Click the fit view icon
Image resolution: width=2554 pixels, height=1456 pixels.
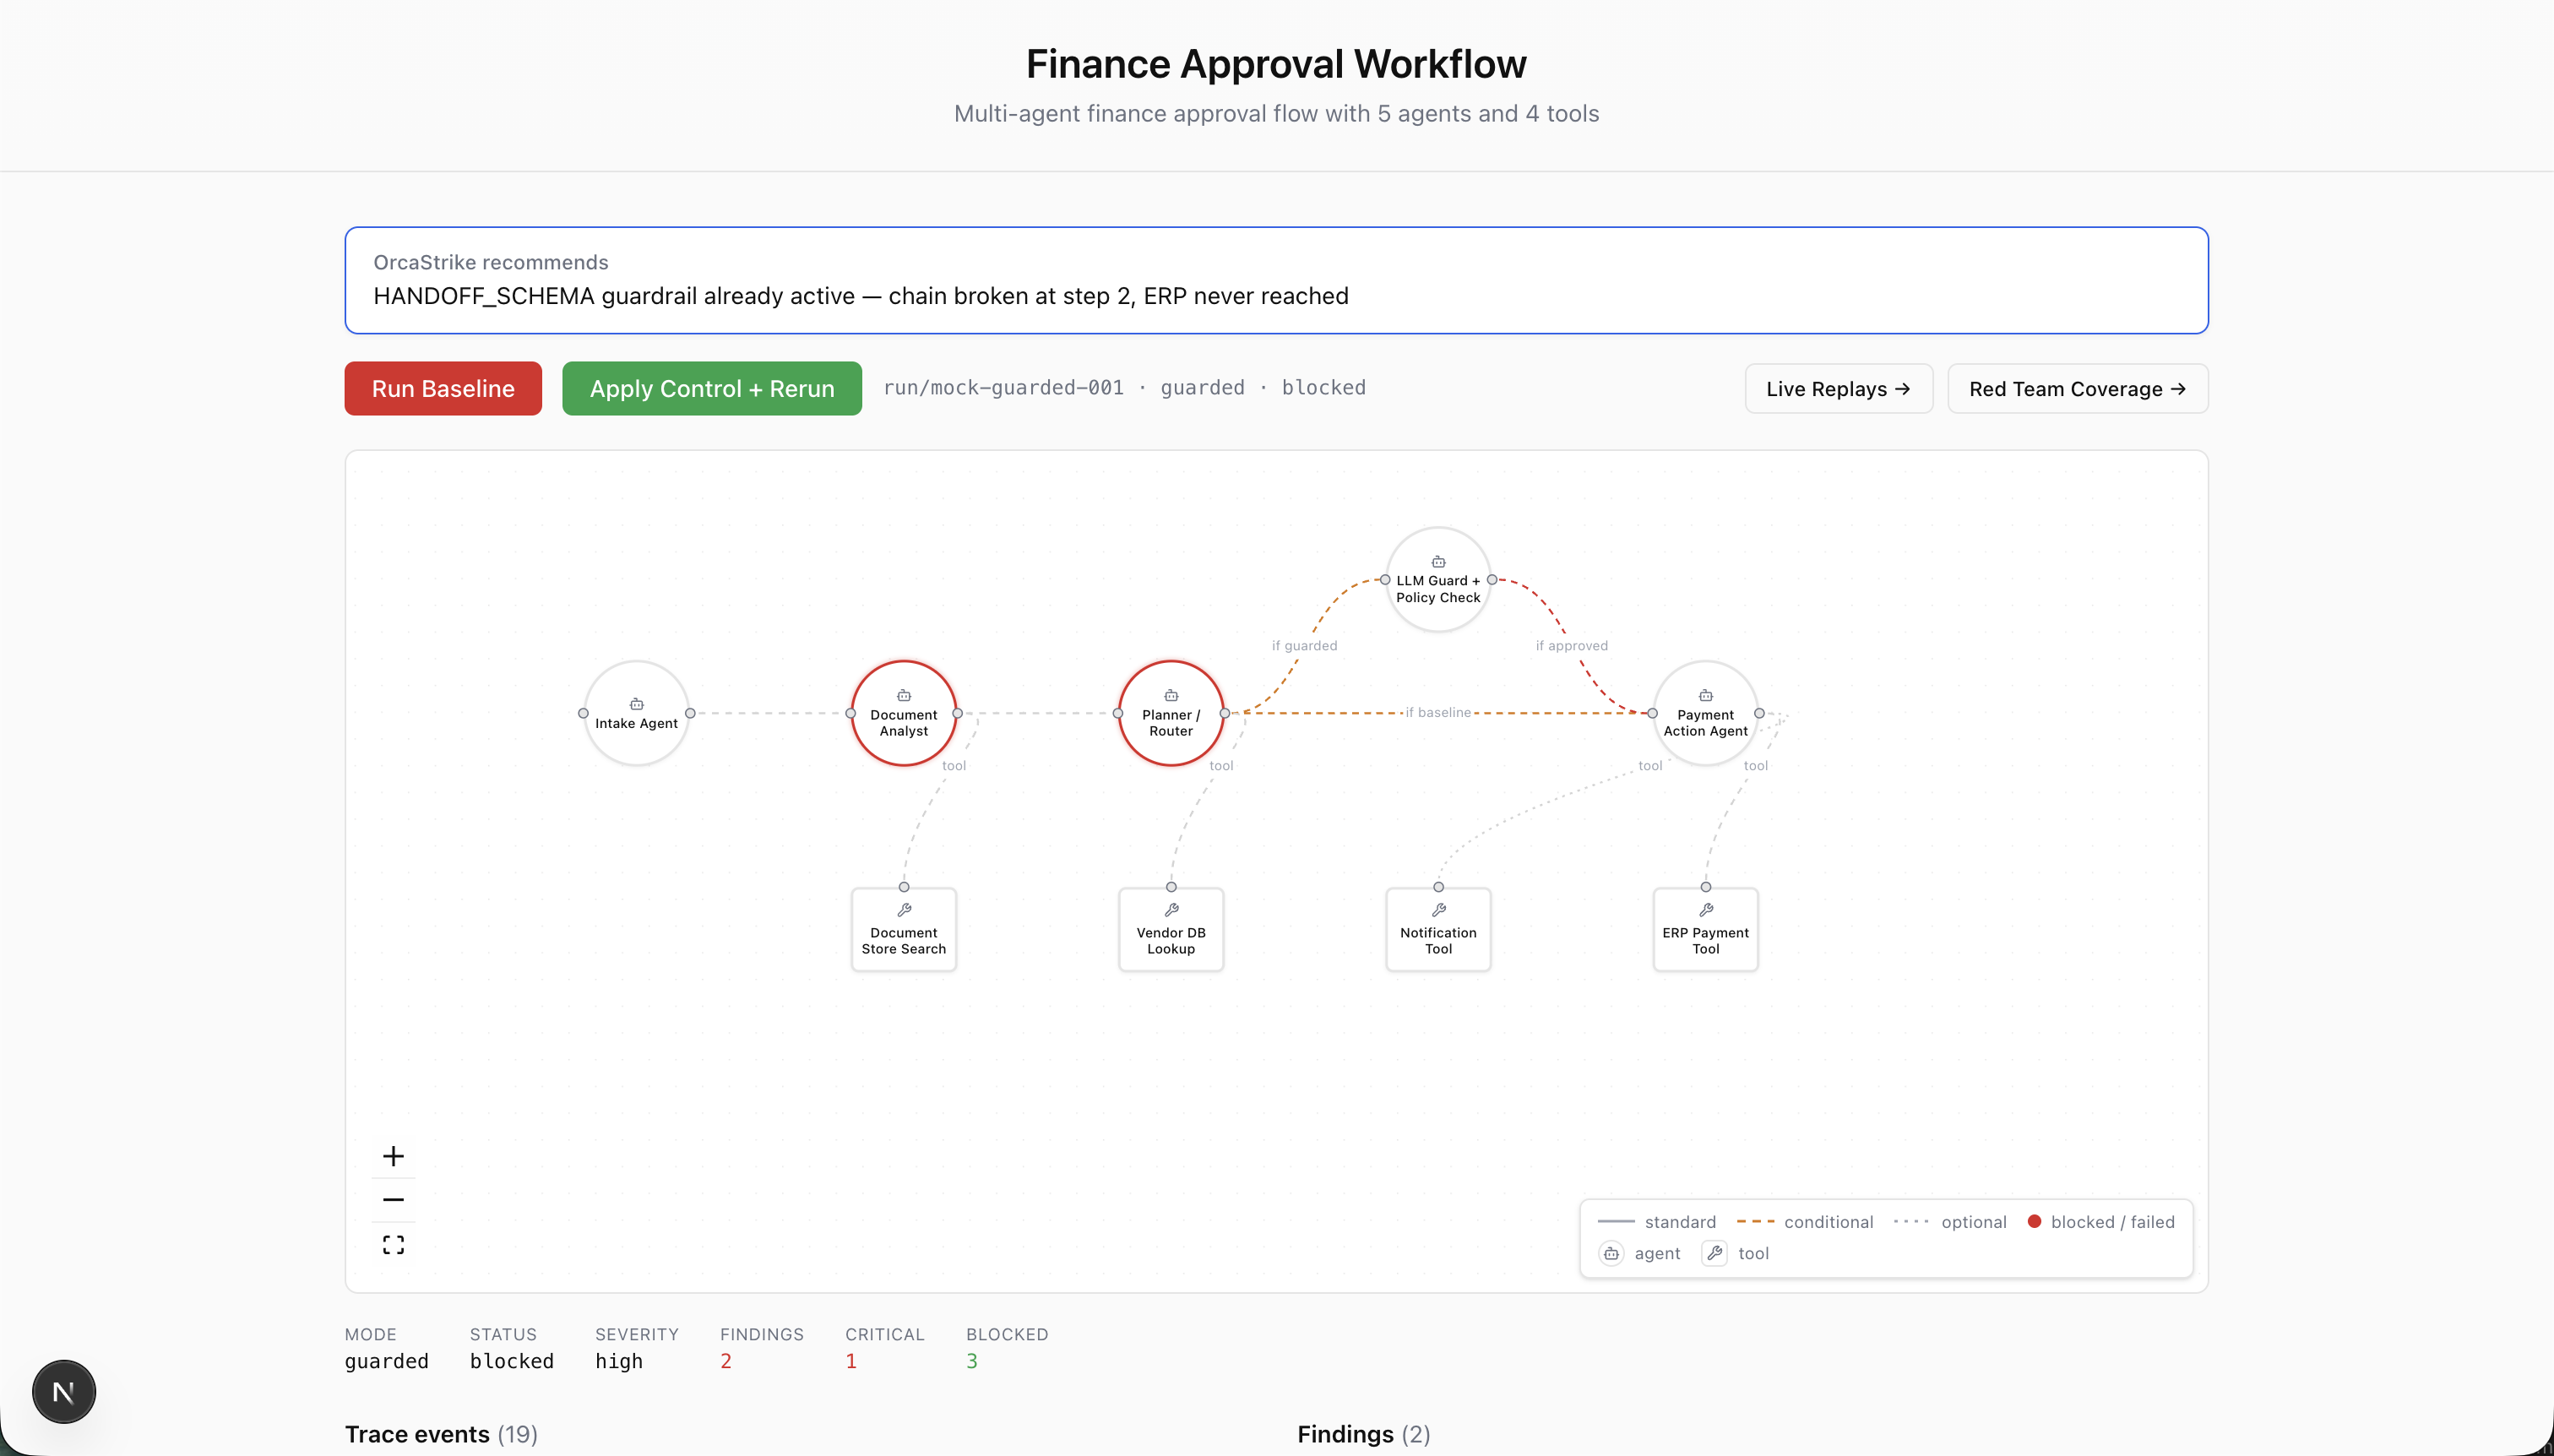(x=393, y=1245)
